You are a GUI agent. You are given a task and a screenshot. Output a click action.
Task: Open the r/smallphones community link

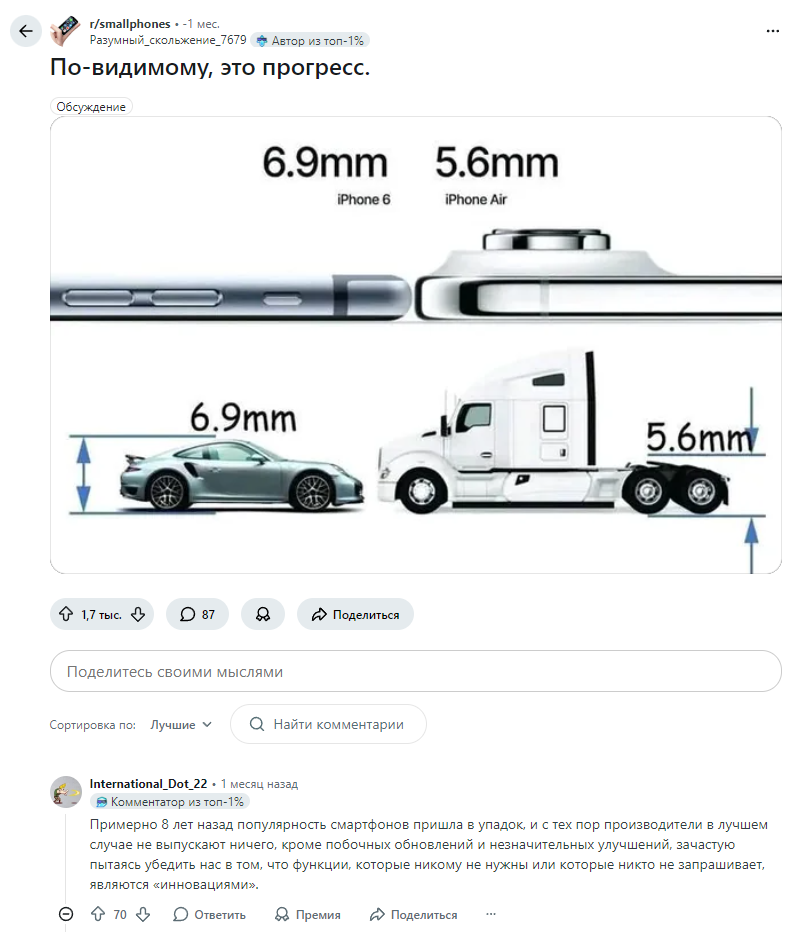(x=130, y=24)
